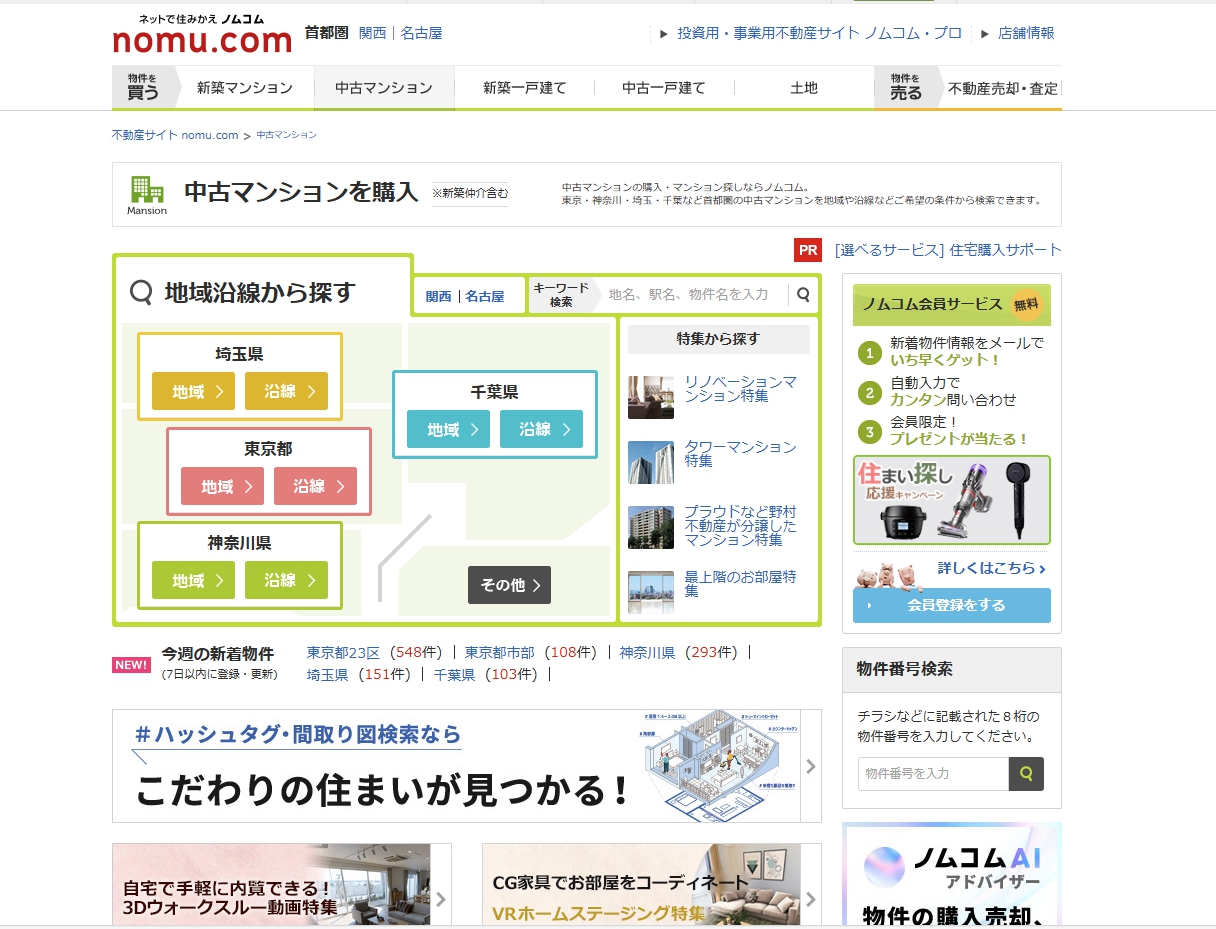This screenshot has width=1216, height=929.
Task: Open 関西 link in the header
Action: [373, 33]
